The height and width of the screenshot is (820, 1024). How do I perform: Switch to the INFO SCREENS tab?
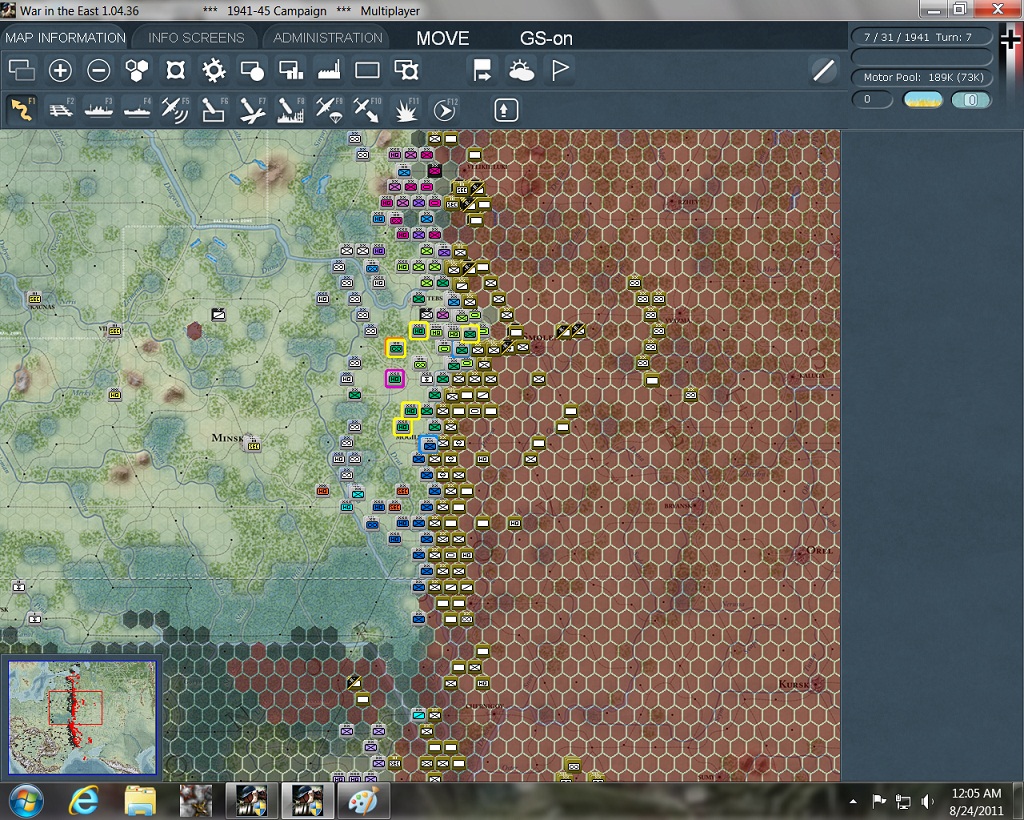(196, 38)
